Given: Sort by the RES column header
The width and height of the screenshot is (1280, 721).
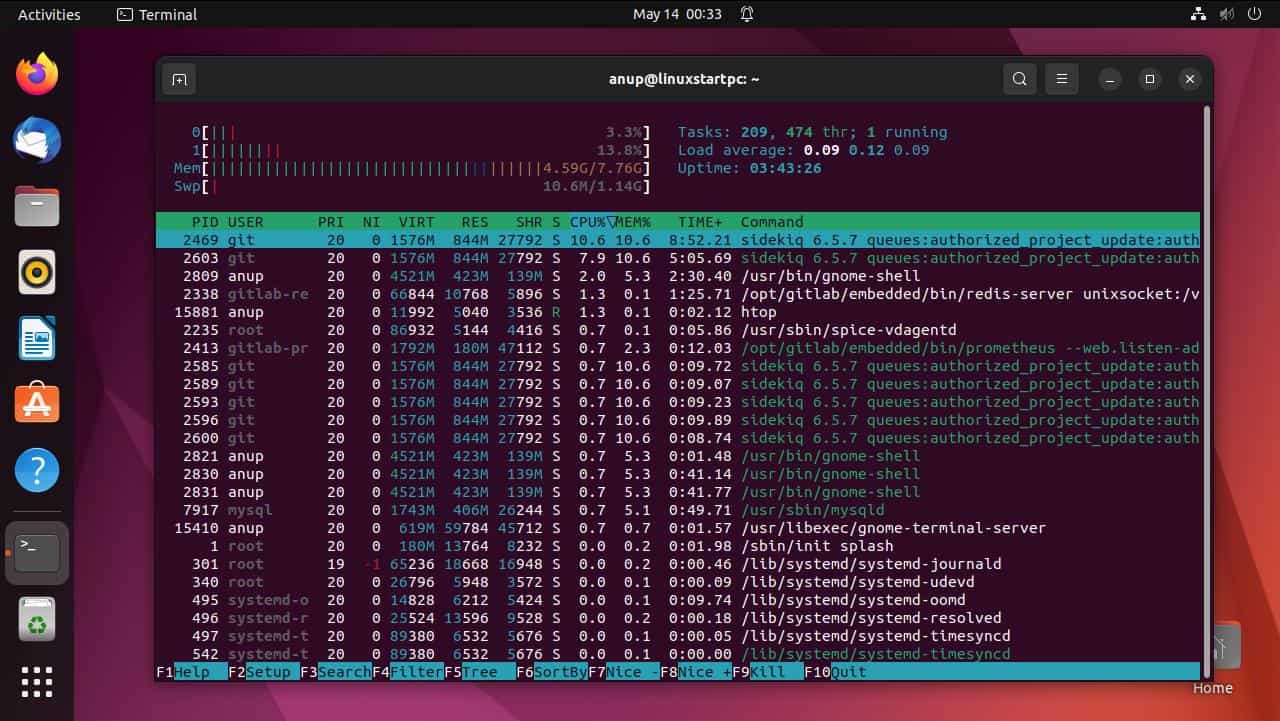Looking at the screenshot, I should [475, 222].
